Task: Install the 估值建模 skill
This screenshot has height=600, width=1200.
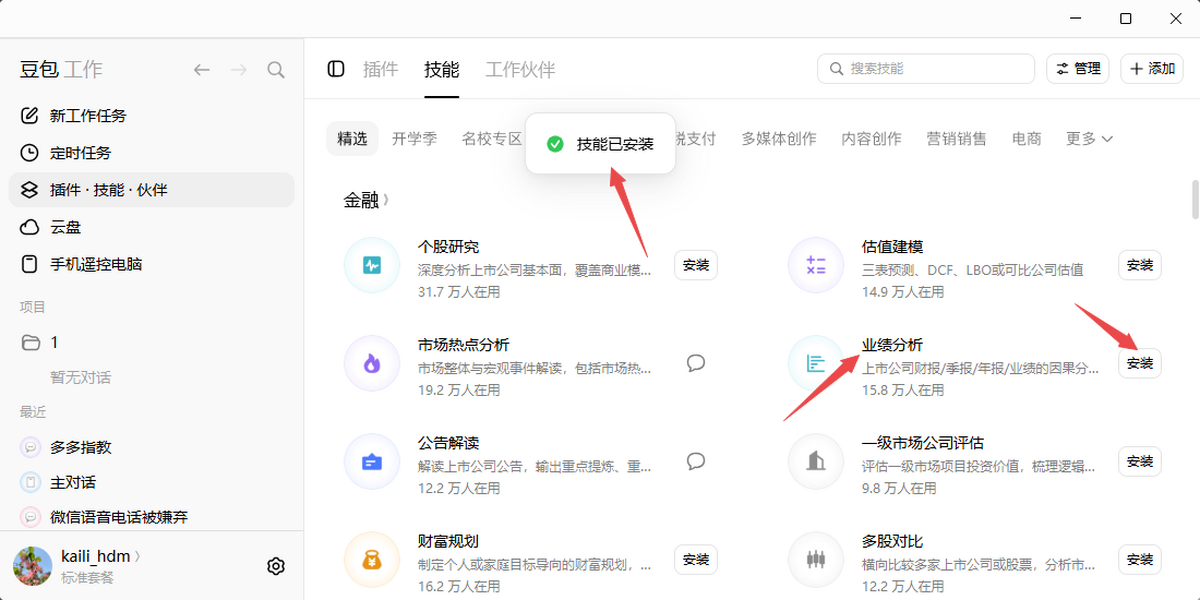Action: 1140,265
